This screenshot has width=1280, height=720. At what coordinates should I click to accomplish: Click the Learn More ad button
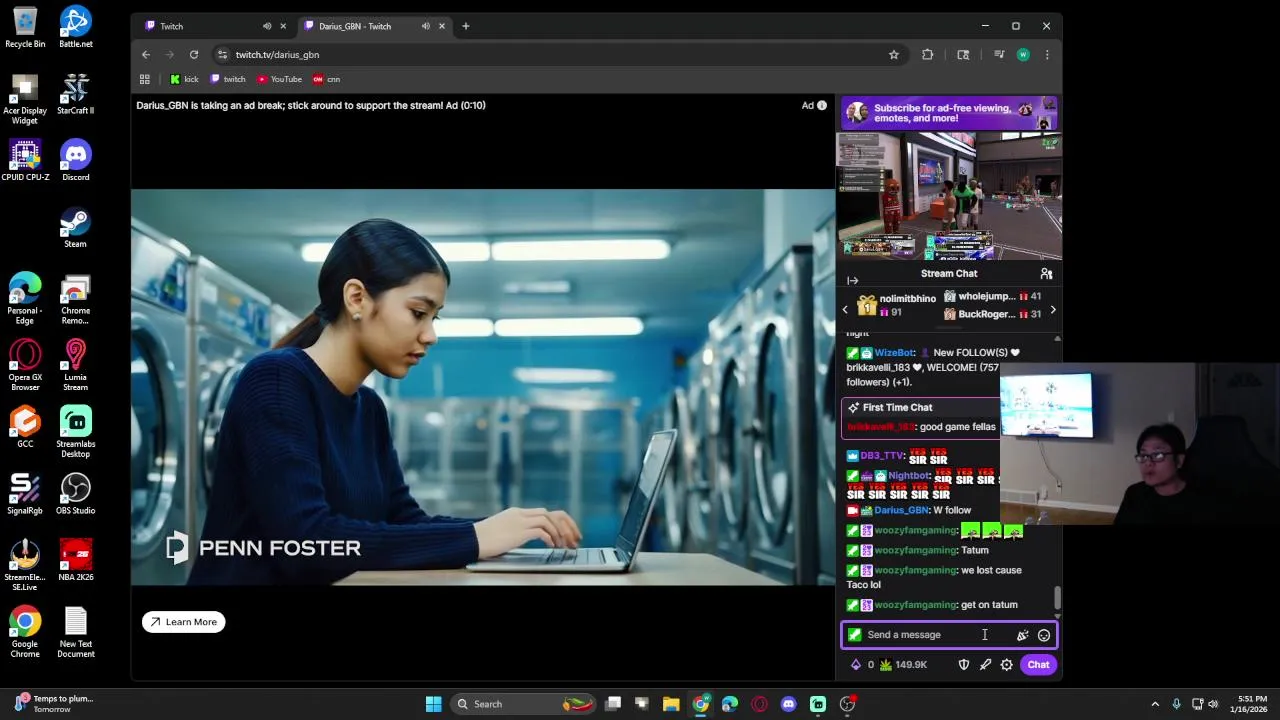click(x=184, y=622)
